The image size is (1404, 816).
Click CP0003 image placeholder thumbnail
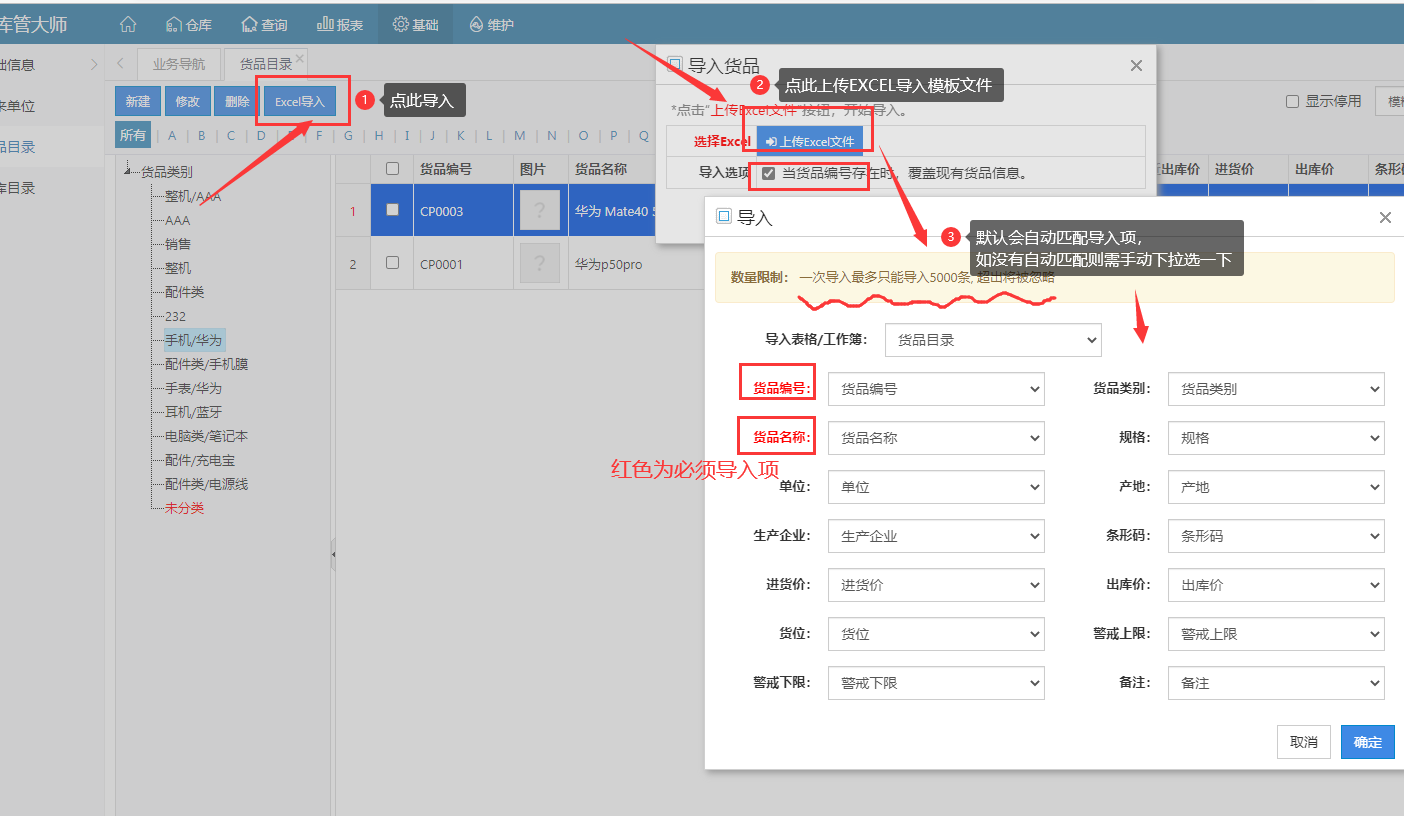point(540,210)
